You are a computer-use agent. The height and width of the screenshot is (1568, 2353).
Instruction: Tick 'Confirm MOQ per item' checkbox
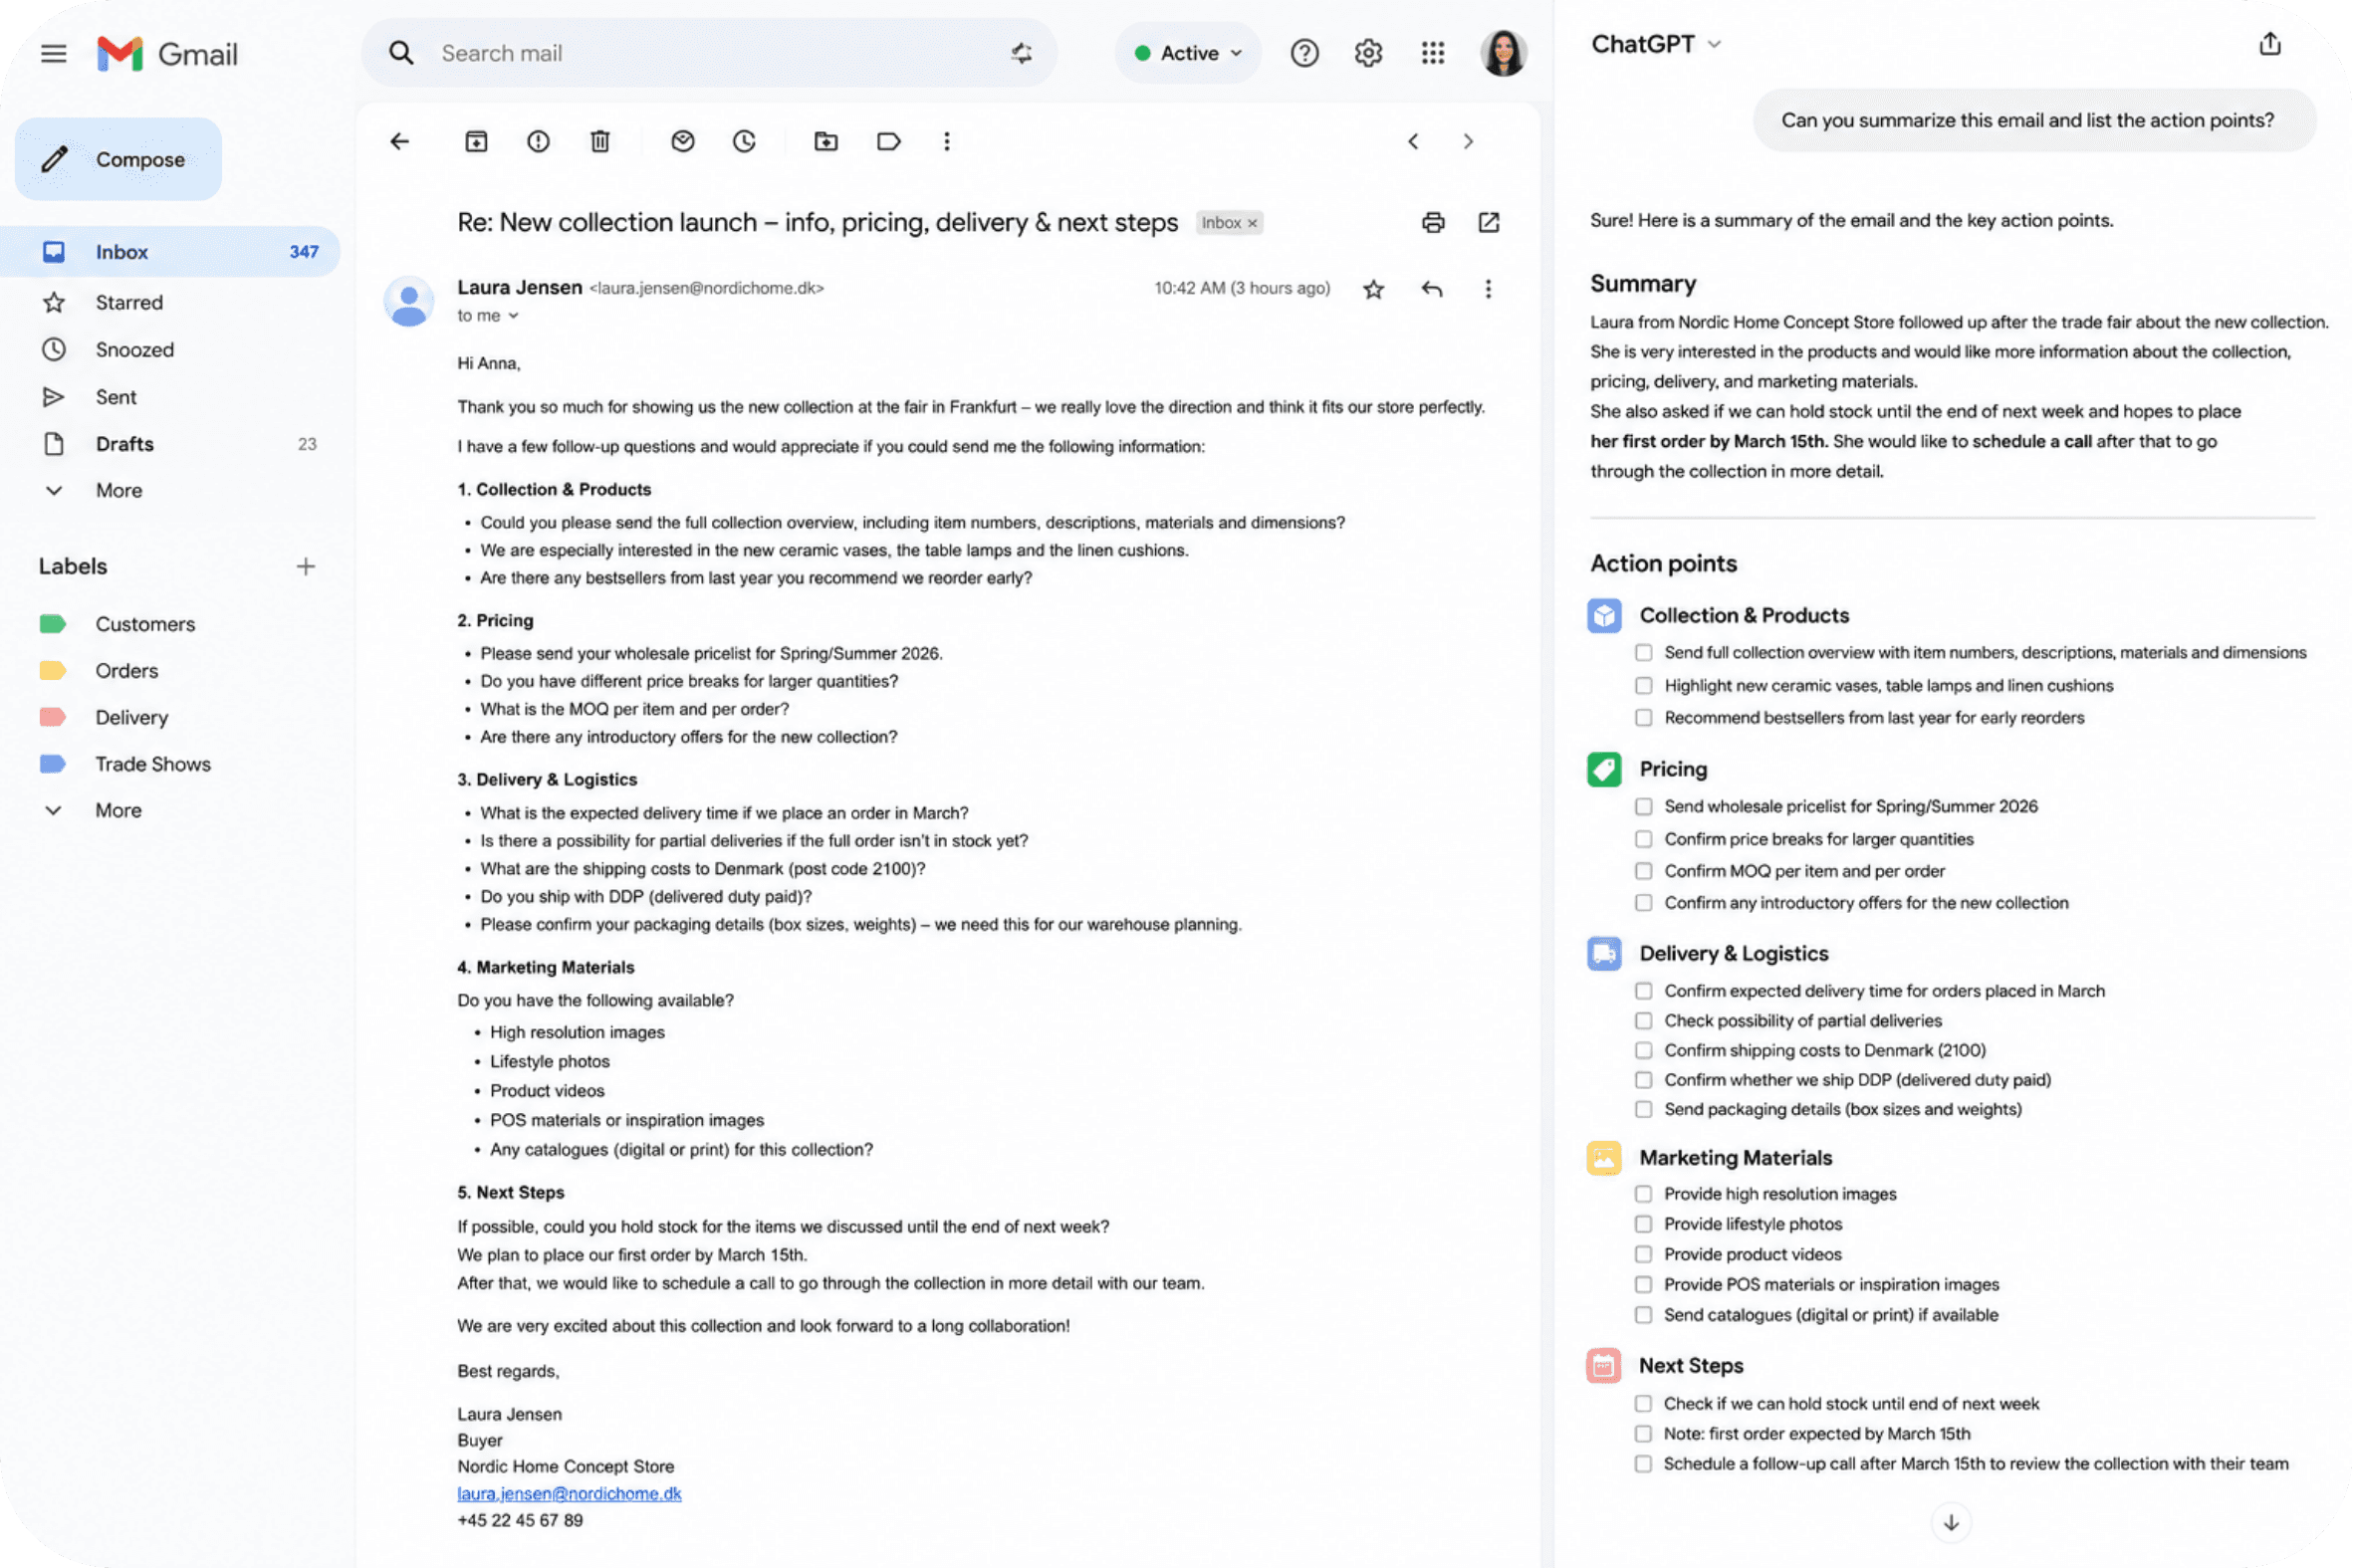tap(1643, 871)
